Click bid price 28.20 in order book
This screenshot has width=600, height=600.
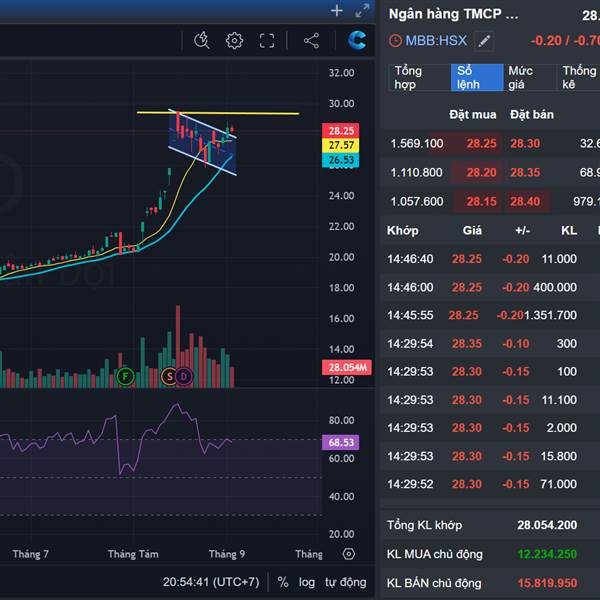[x=481, y=173]
